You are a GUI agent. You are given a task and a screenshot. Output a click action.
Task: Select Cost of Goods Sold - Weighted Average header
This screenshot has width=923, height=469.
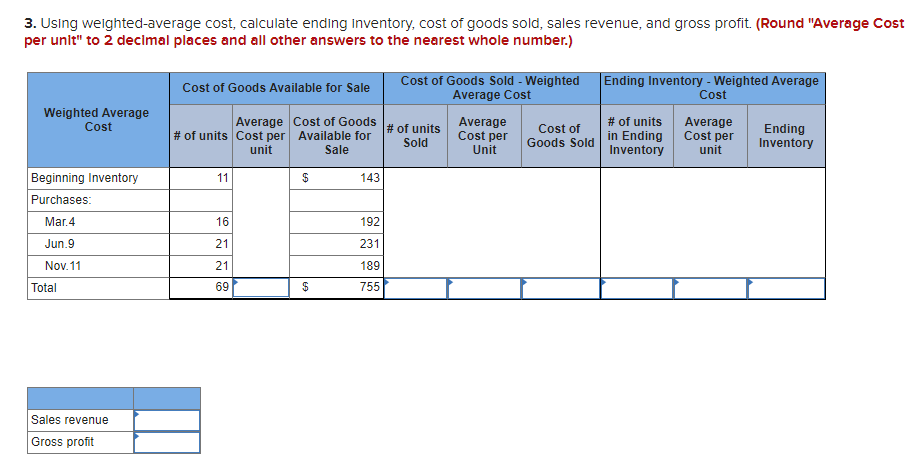pos(491,88)
